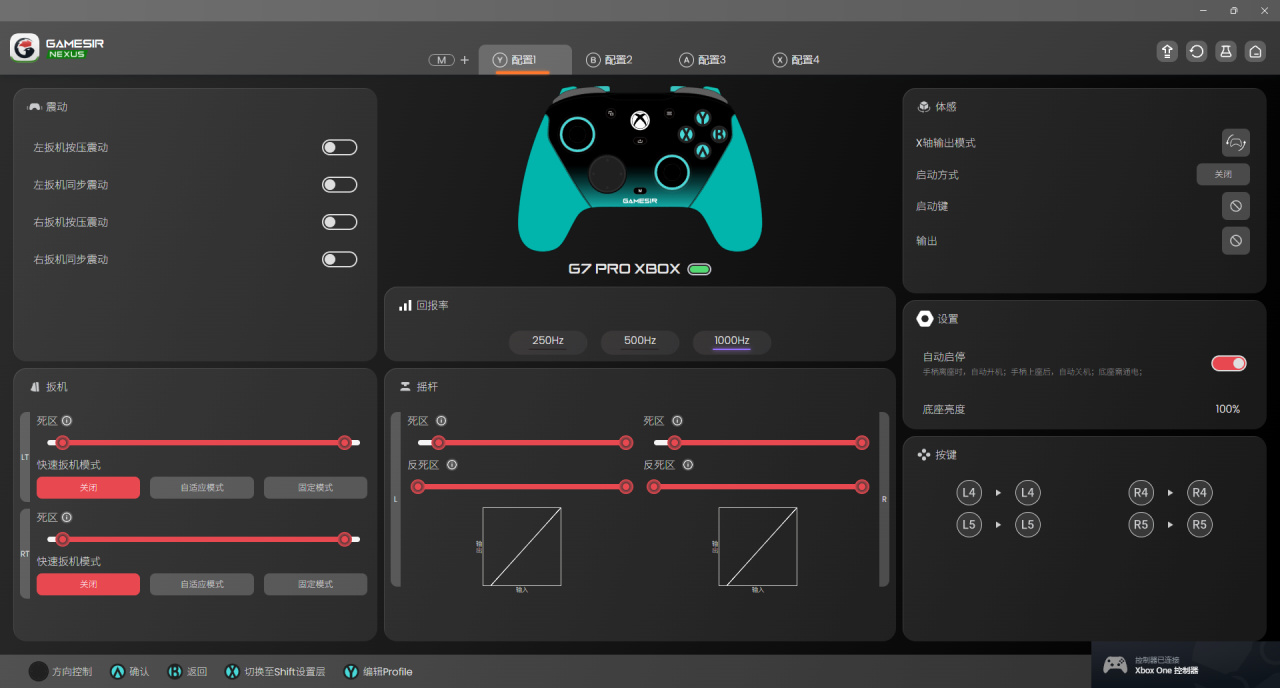The width and height of the screenshot is (1280, 688).
Task: Click the right thumbstick on controller image
Action: tap(671, 172)
